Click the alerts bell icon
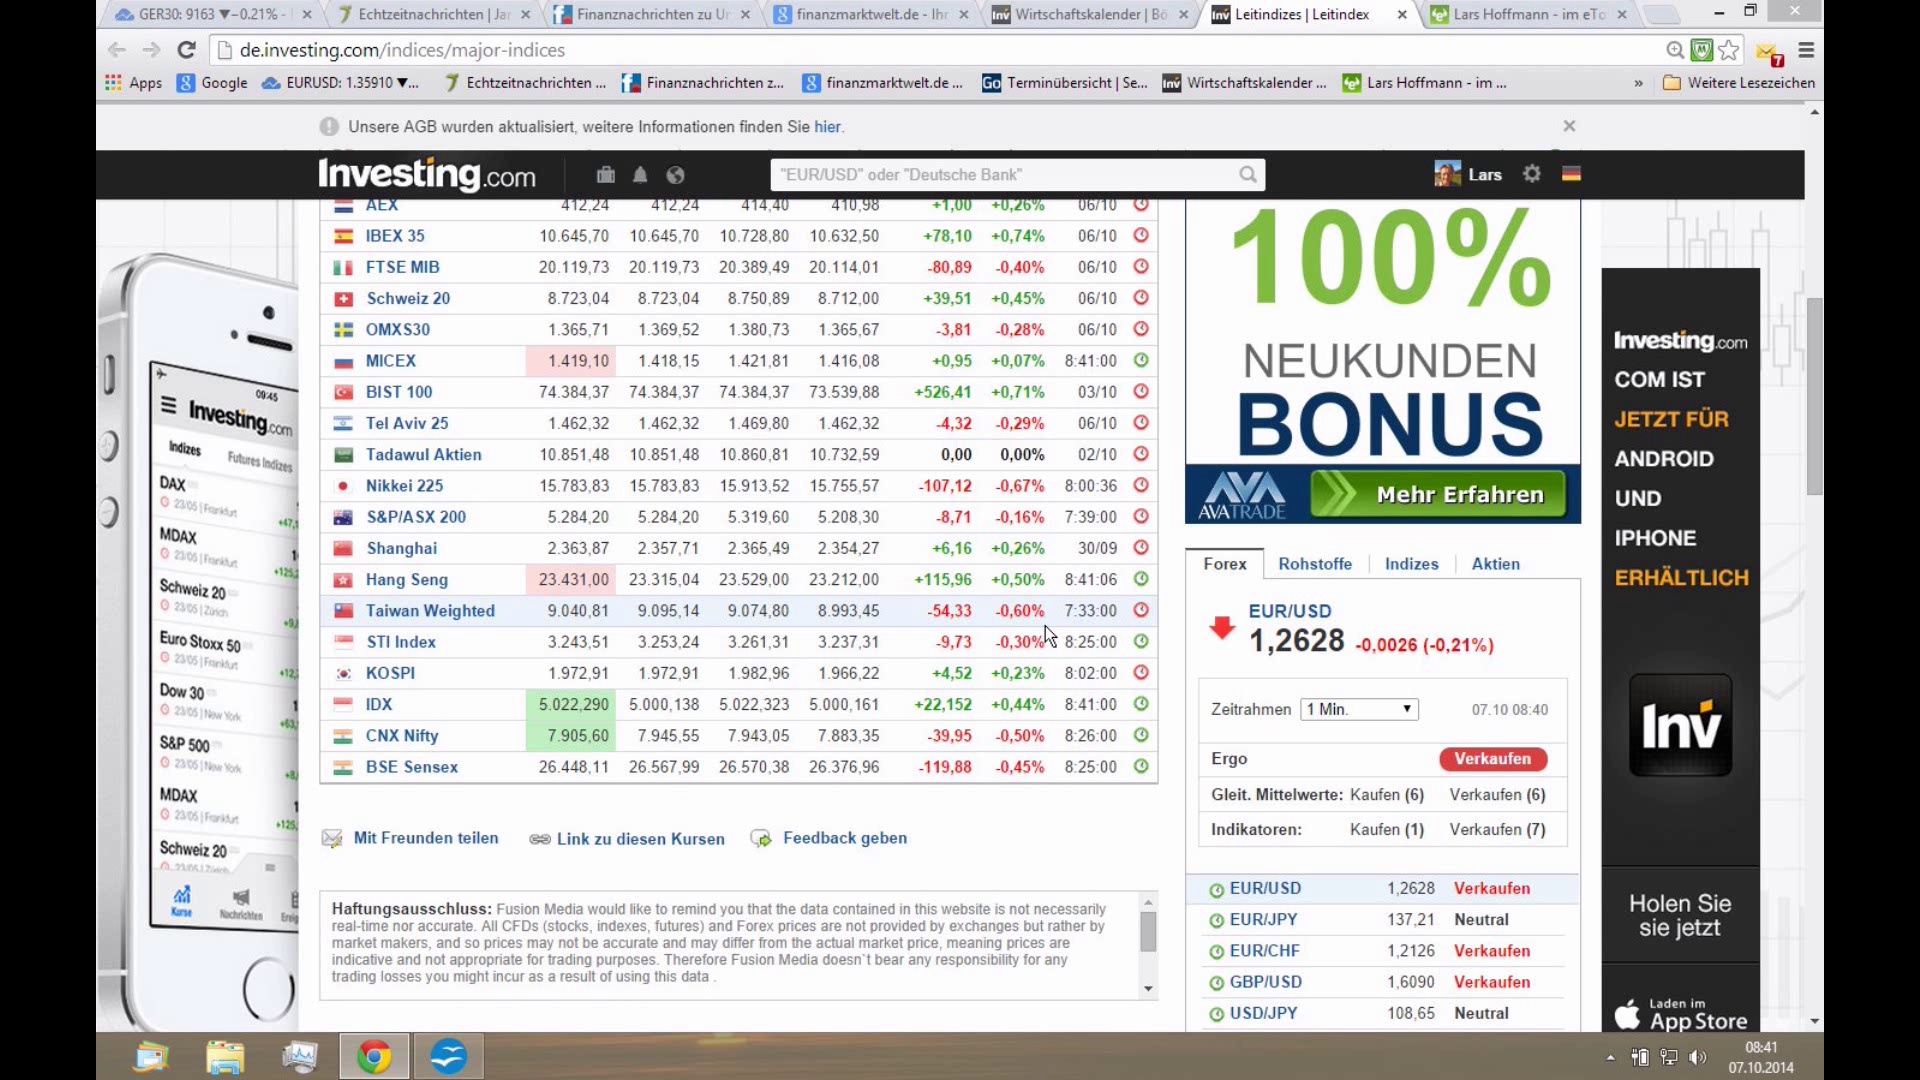Viewport: 1920px width, 1080px height. point(640,175)
